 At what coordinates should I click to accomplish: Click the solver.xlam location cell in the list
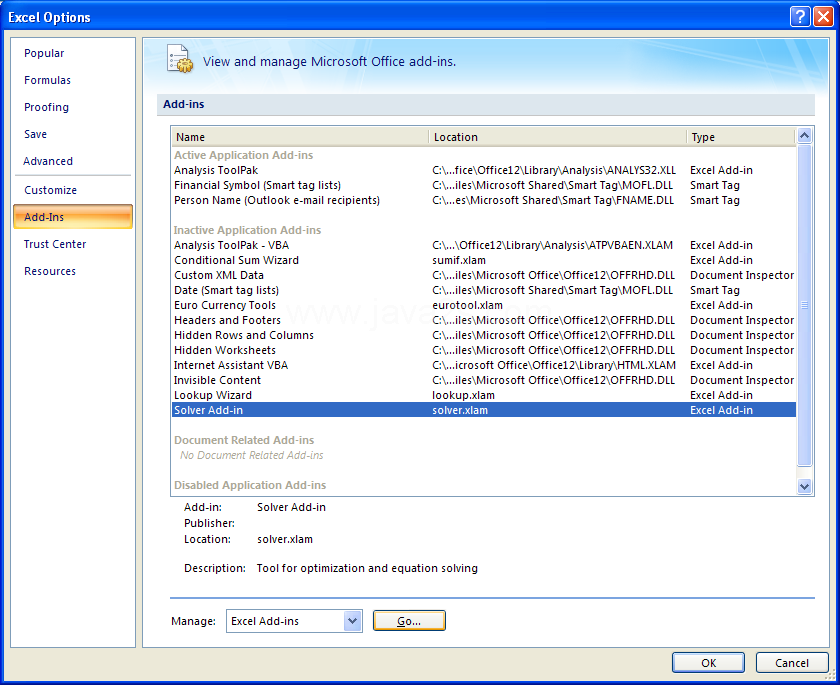[x=460, y=410]
